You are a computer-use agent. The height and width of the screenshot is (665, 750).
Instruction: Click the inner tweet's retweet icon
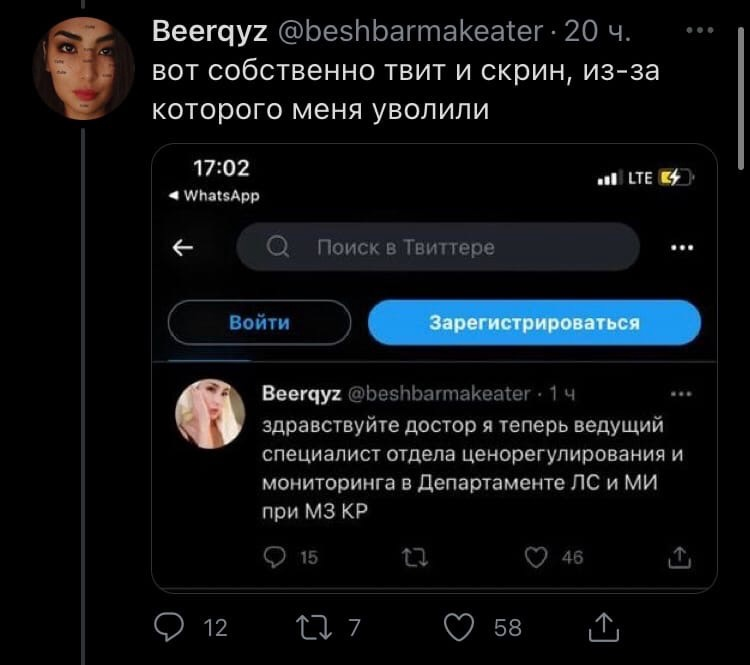click(x=412, y=557)
